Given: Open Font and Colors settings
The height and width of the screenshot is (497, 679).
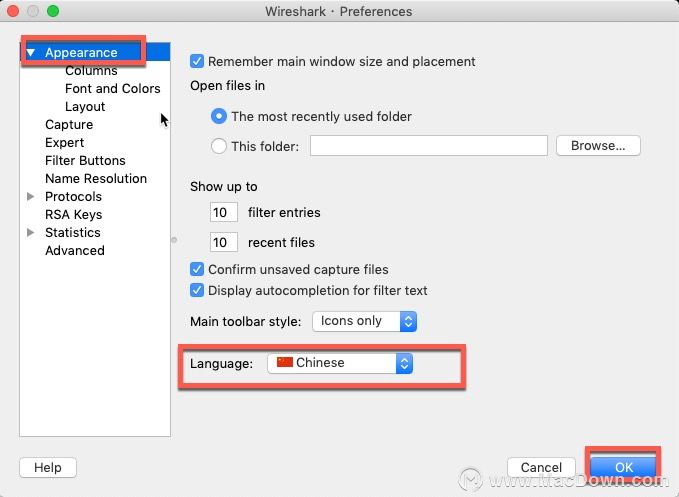Looking at the screenshot, I should coord(113,88).
